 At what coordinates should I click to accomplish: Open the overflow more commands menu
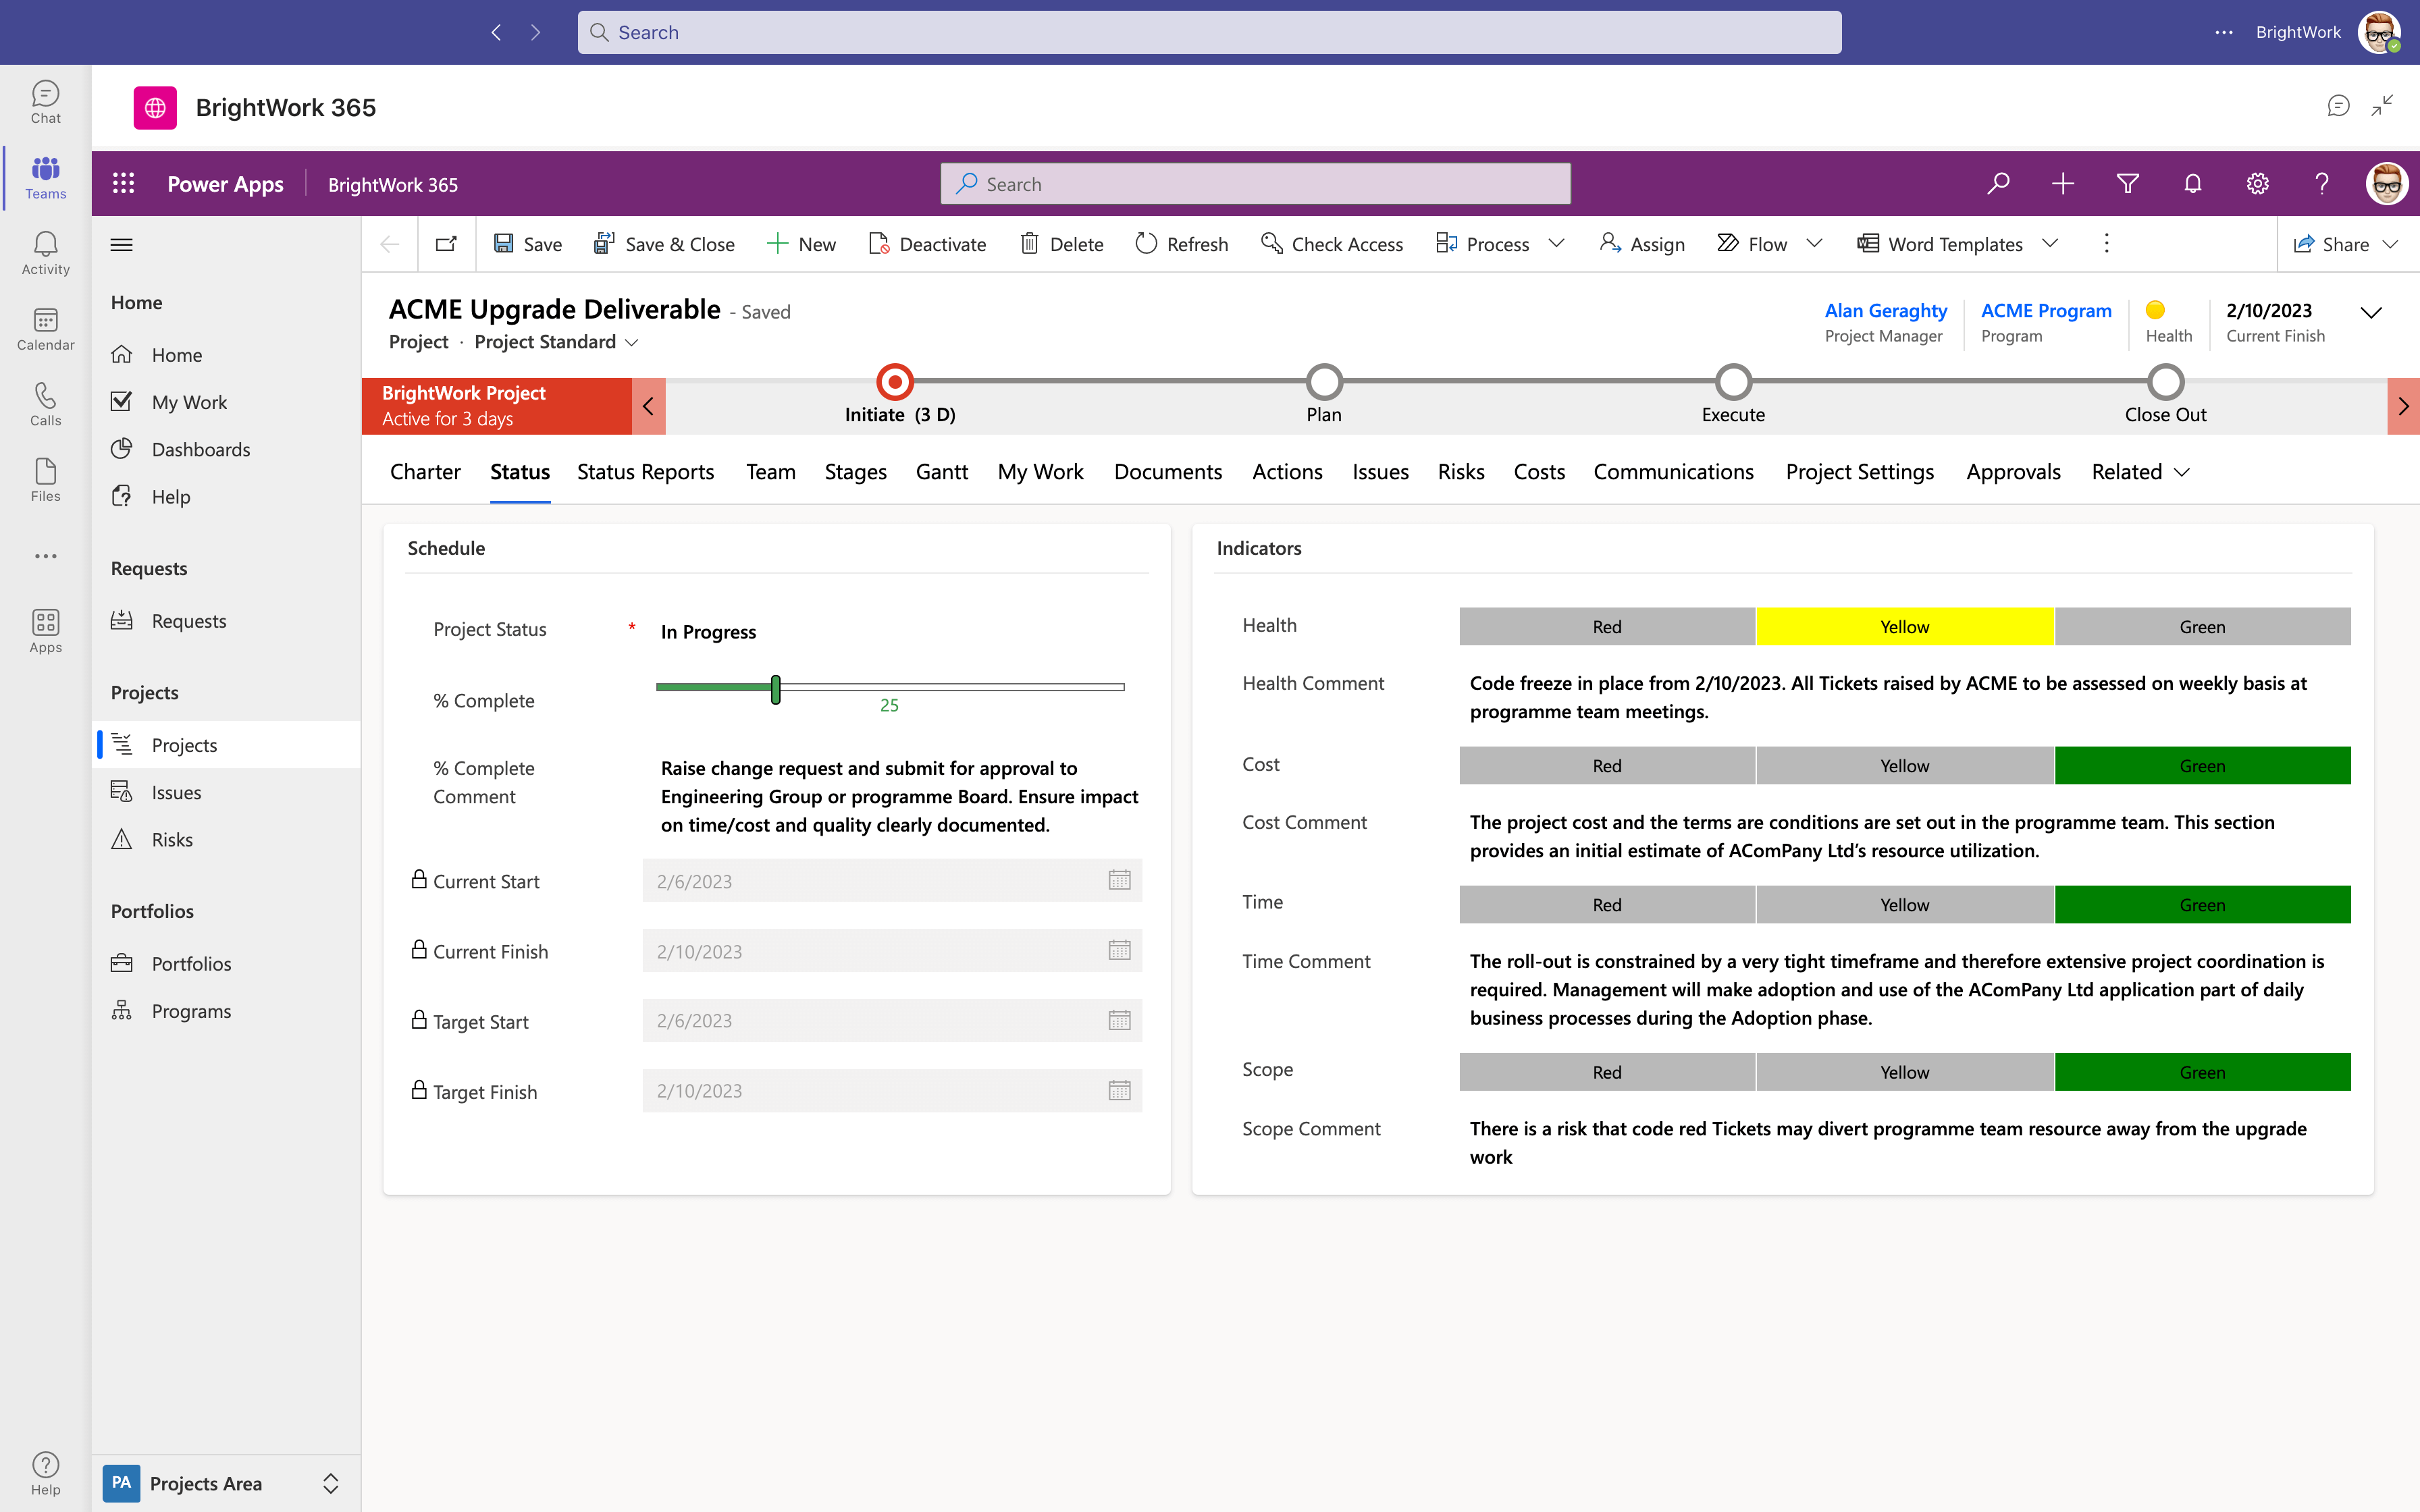[x=2106, y=244]
